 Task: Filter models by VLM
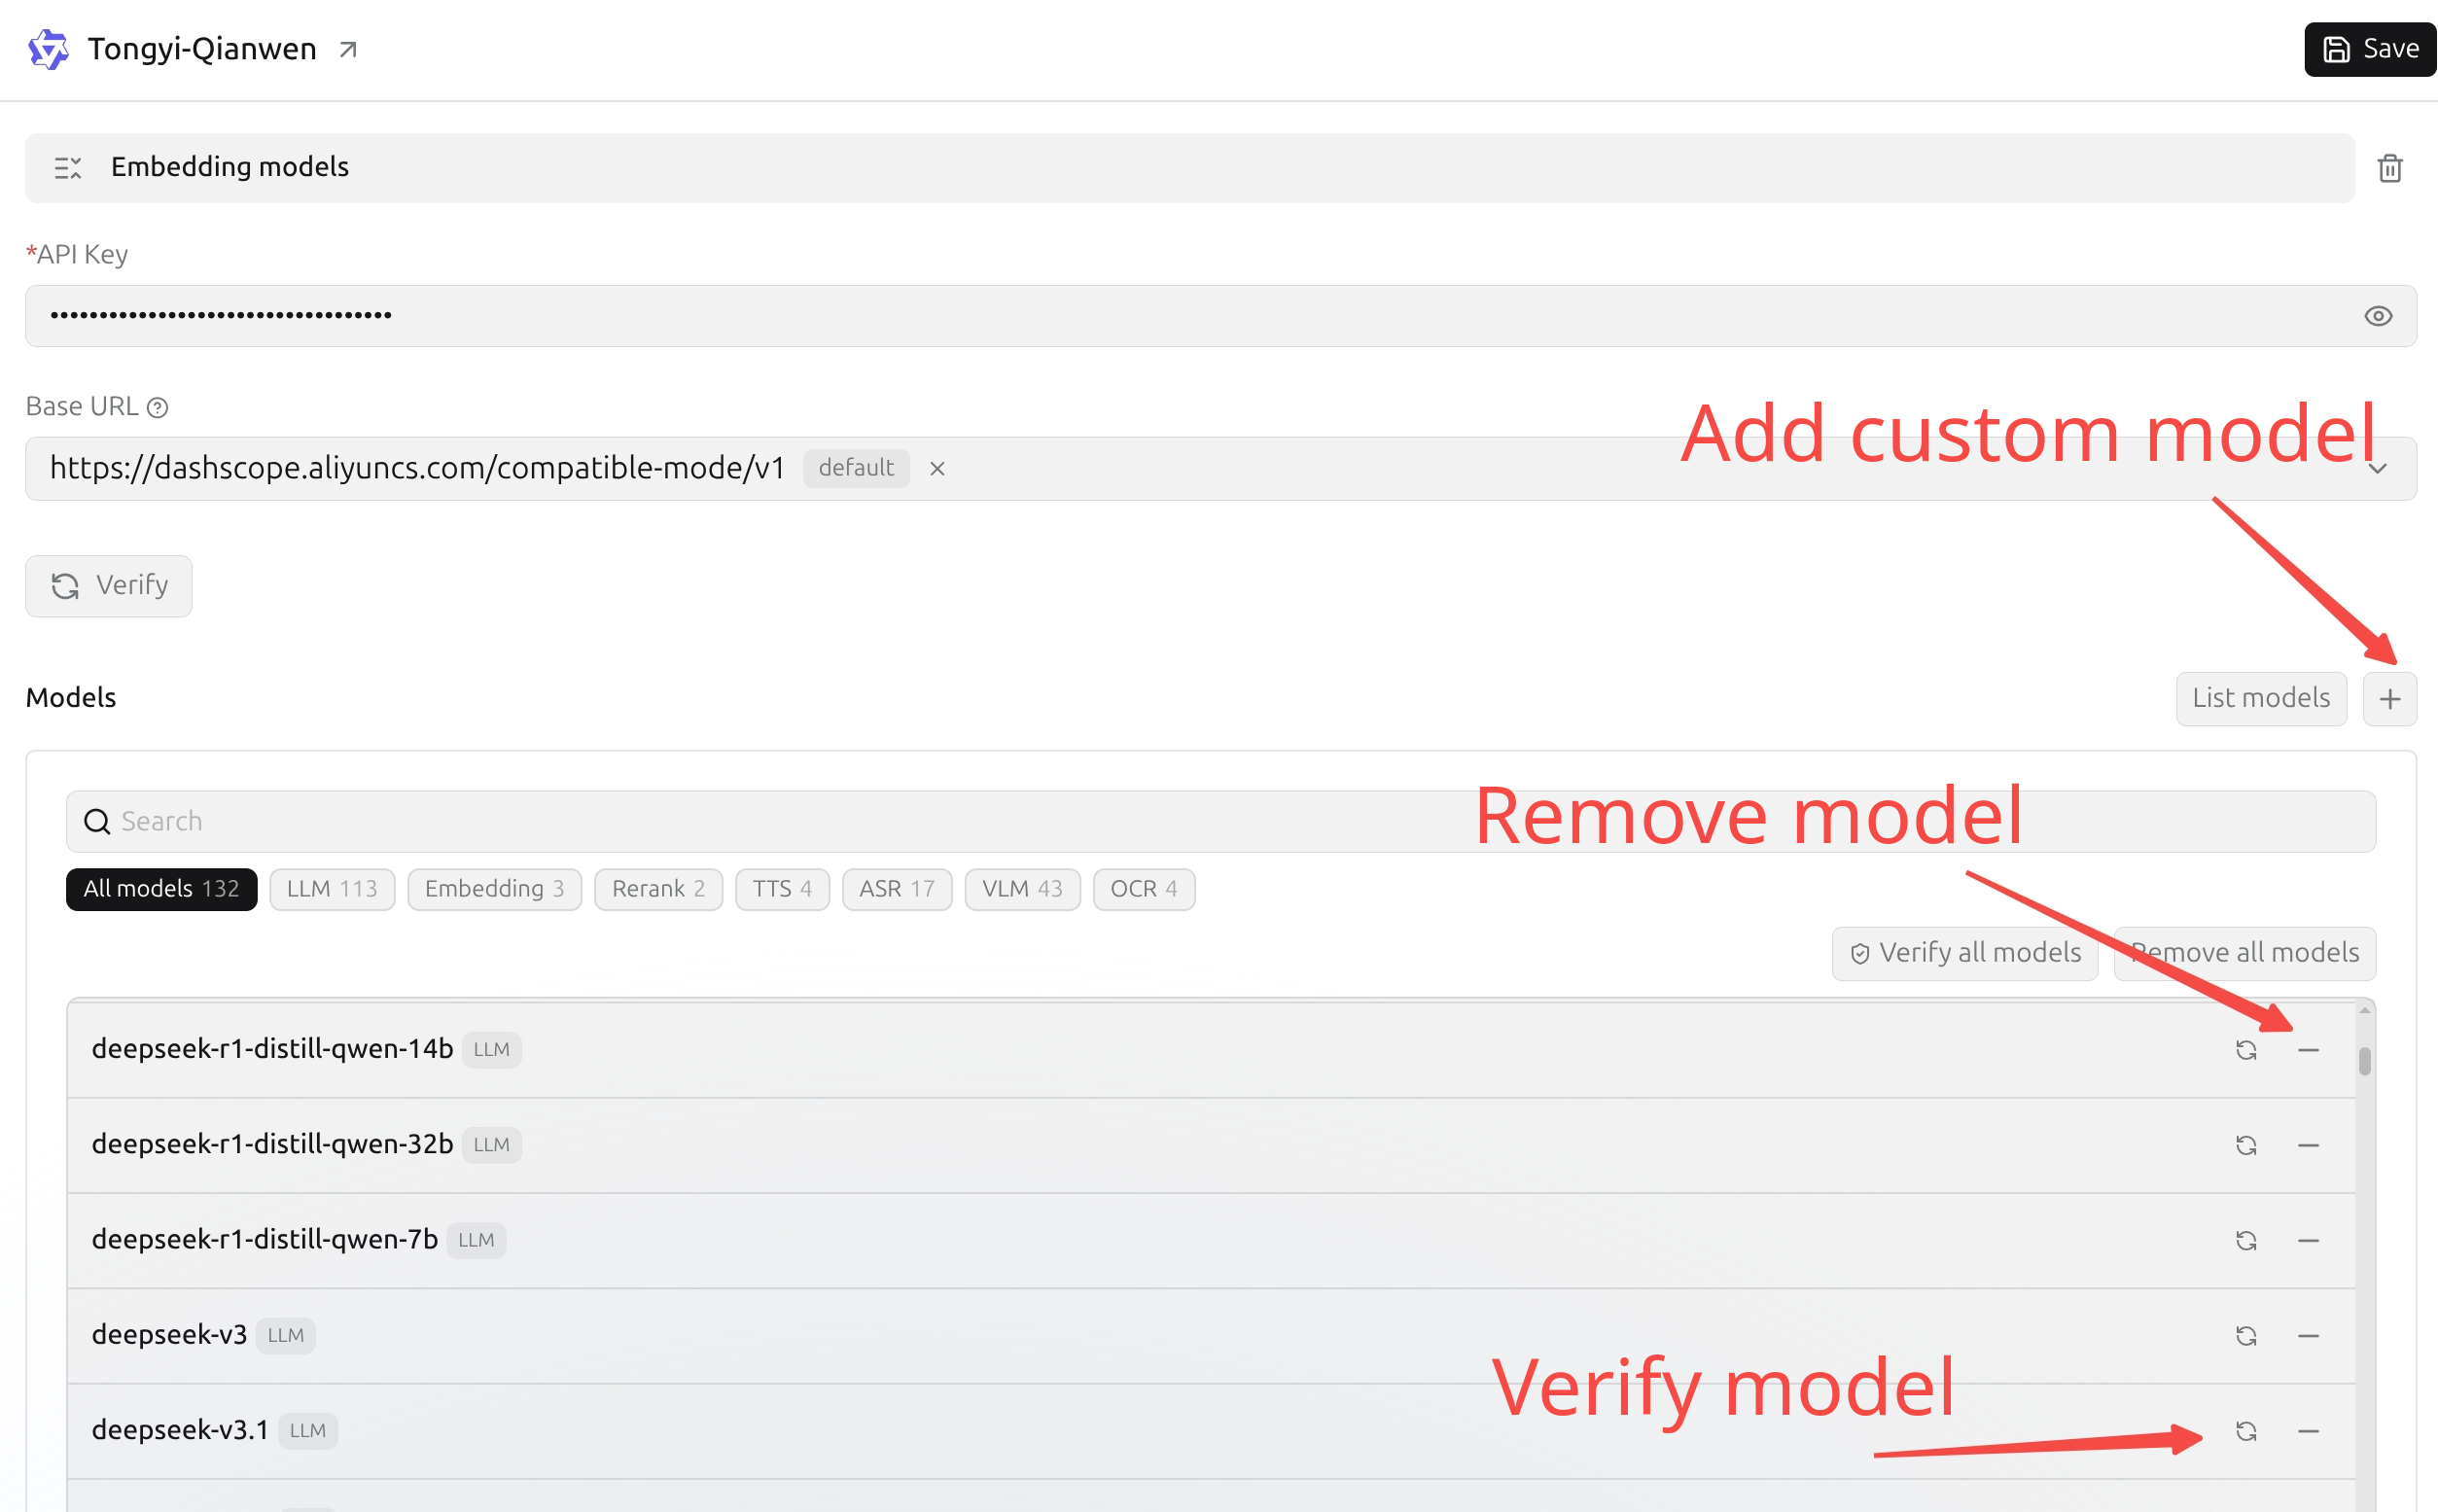point(1022,889)
